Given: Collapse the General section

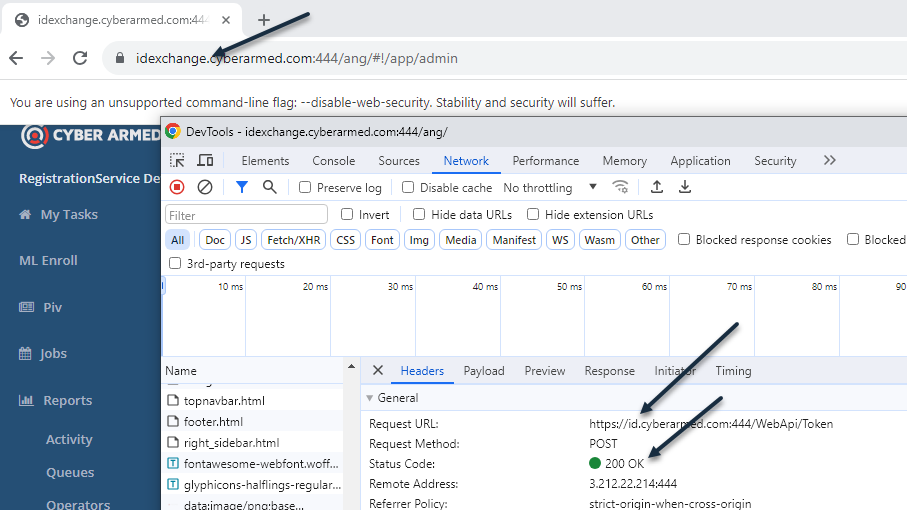Looking at the screenshot, I should coord(370,398).
